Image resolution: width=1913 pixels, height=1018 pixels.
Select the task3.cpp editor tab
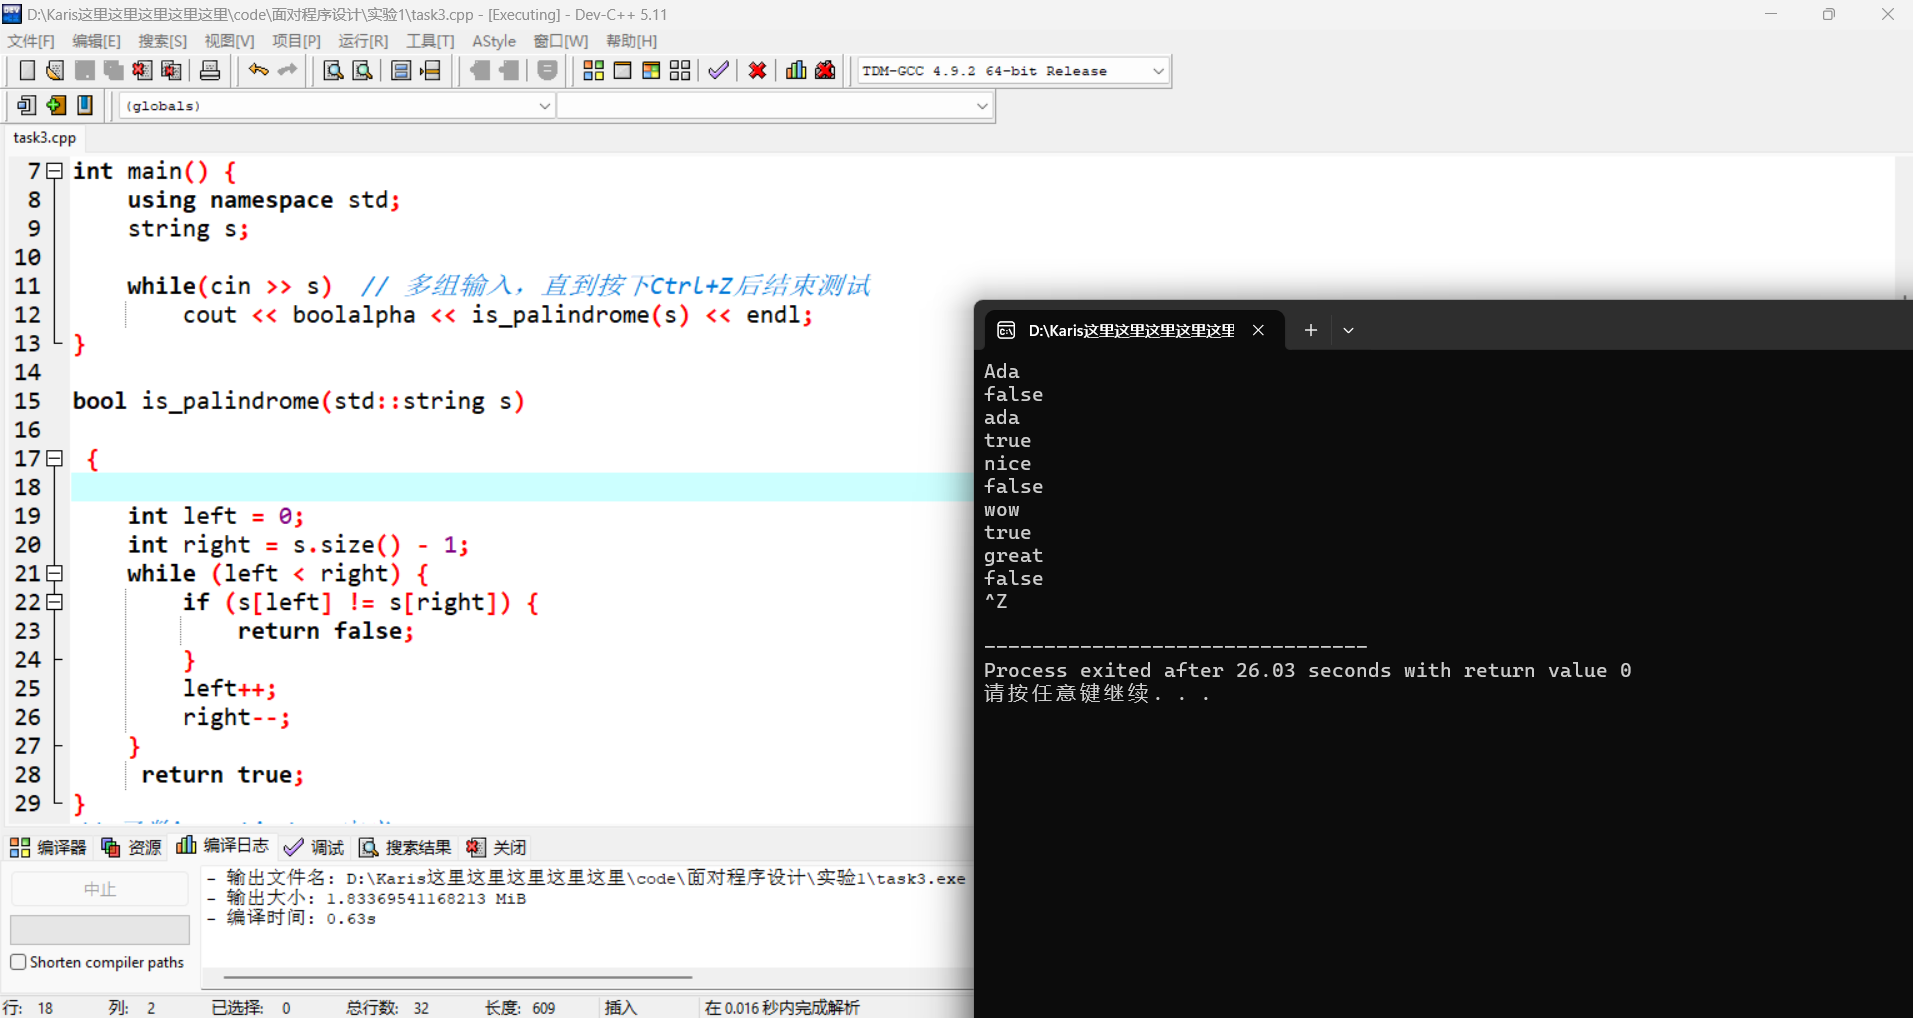tap(45, 138)
